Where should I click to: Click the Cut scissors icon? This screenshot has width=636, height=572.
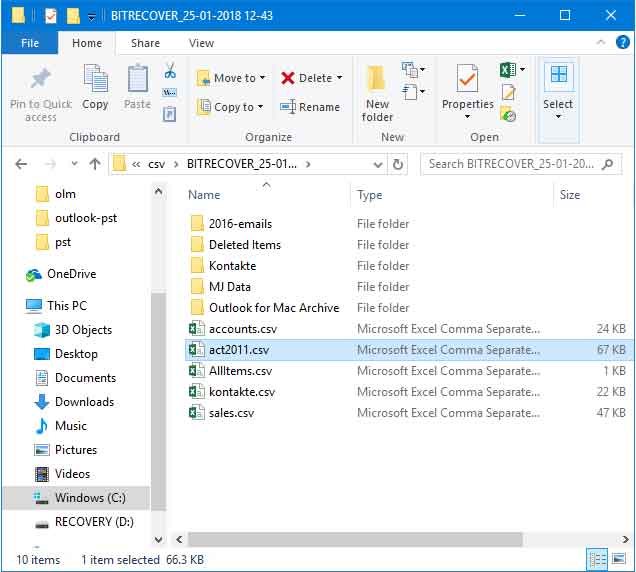click(170, 70)
